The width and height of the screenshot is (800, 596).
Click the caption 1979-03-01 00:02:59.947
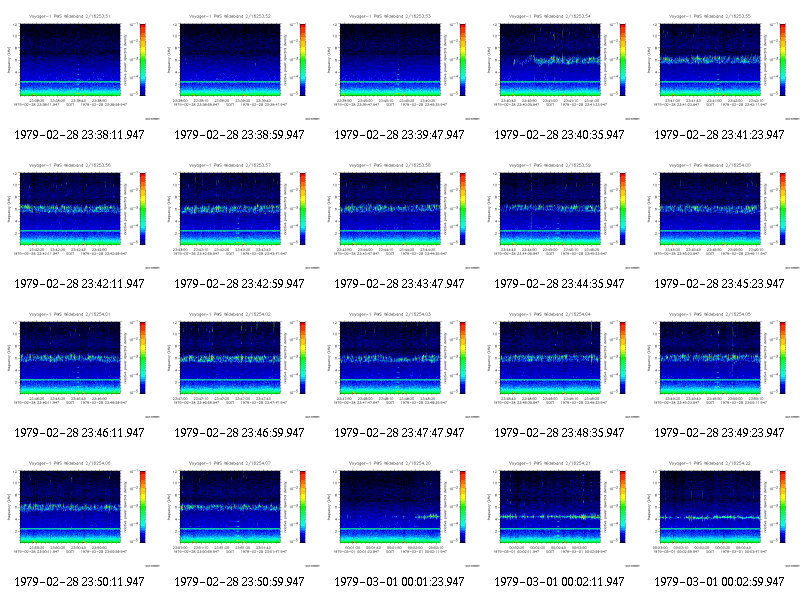point(719,582)
